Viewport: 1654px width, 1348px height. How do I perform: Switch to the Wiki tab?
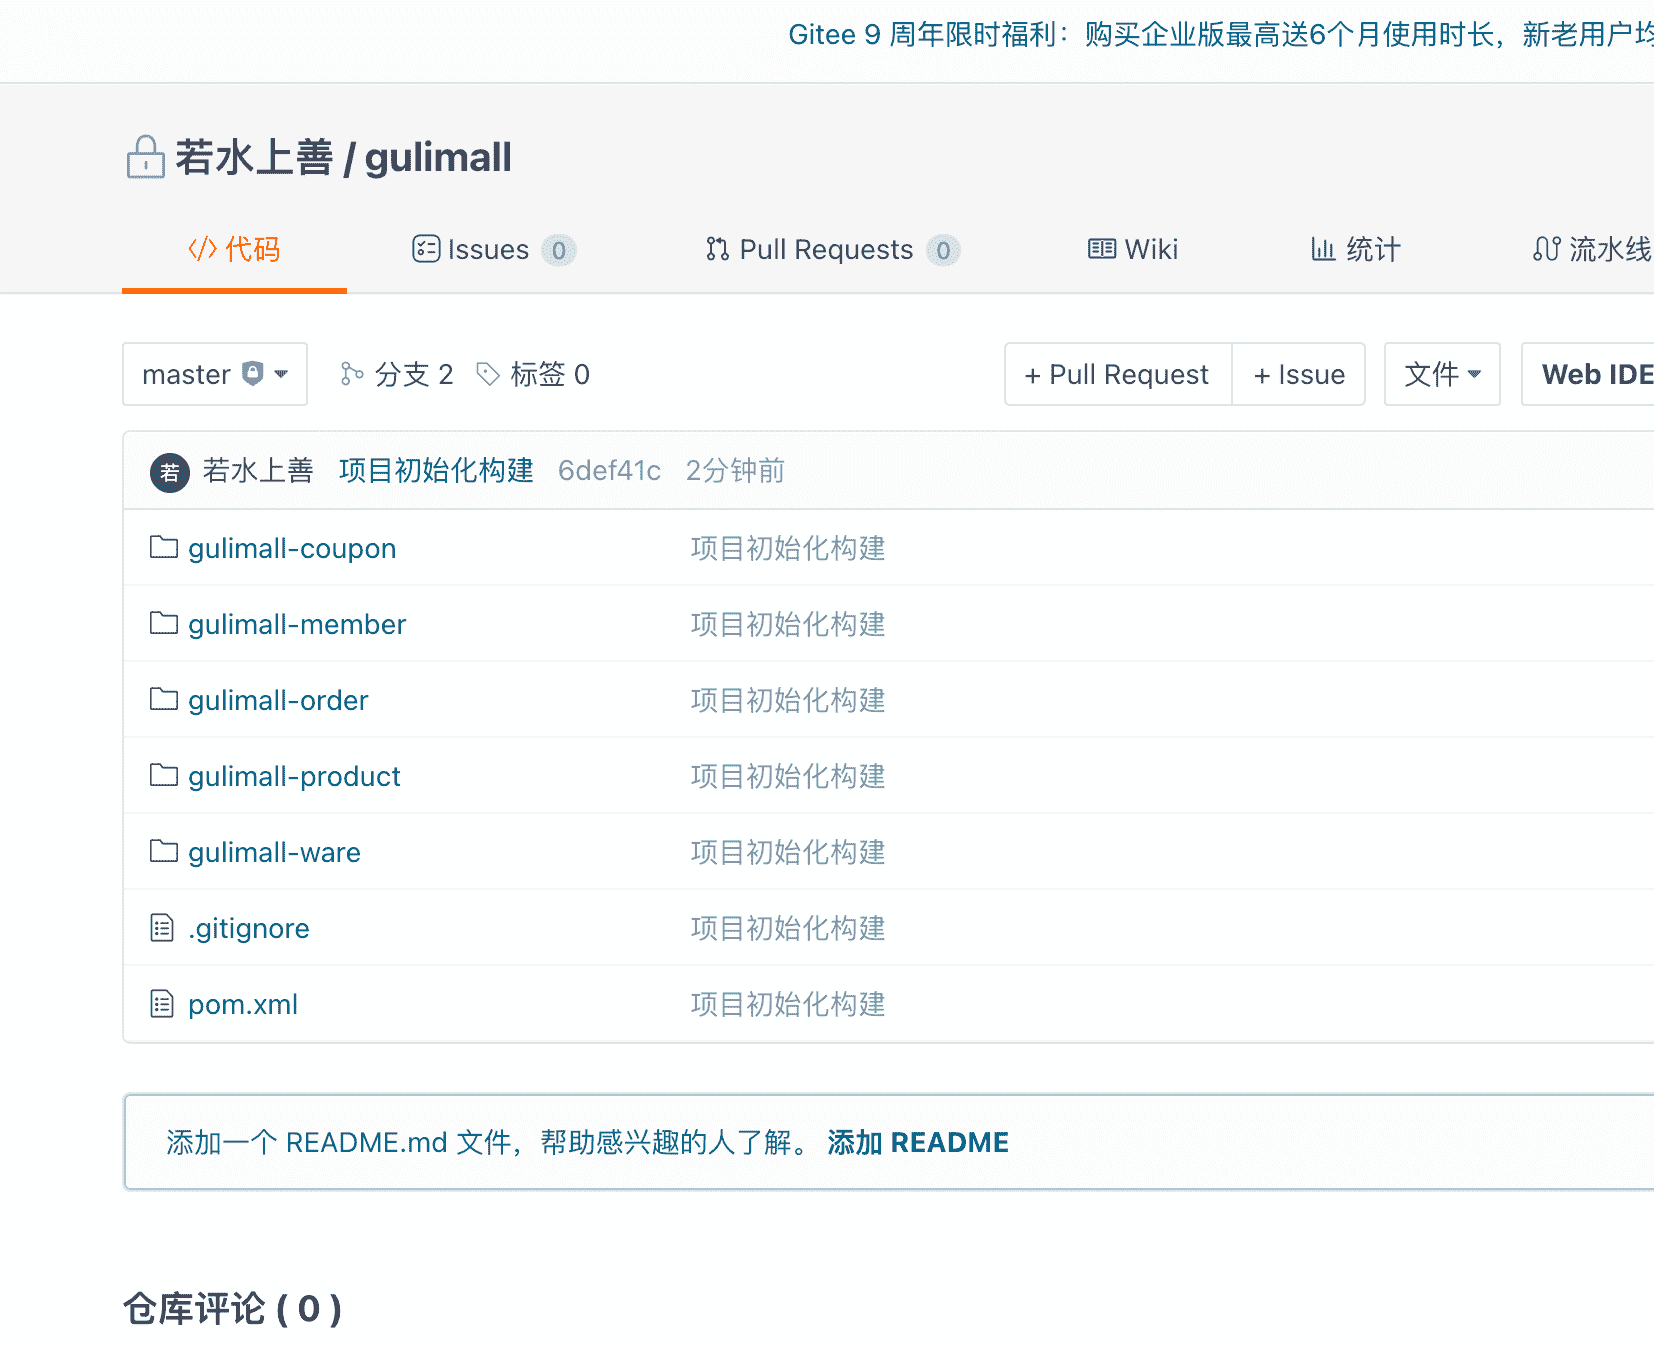(1133, 250)
